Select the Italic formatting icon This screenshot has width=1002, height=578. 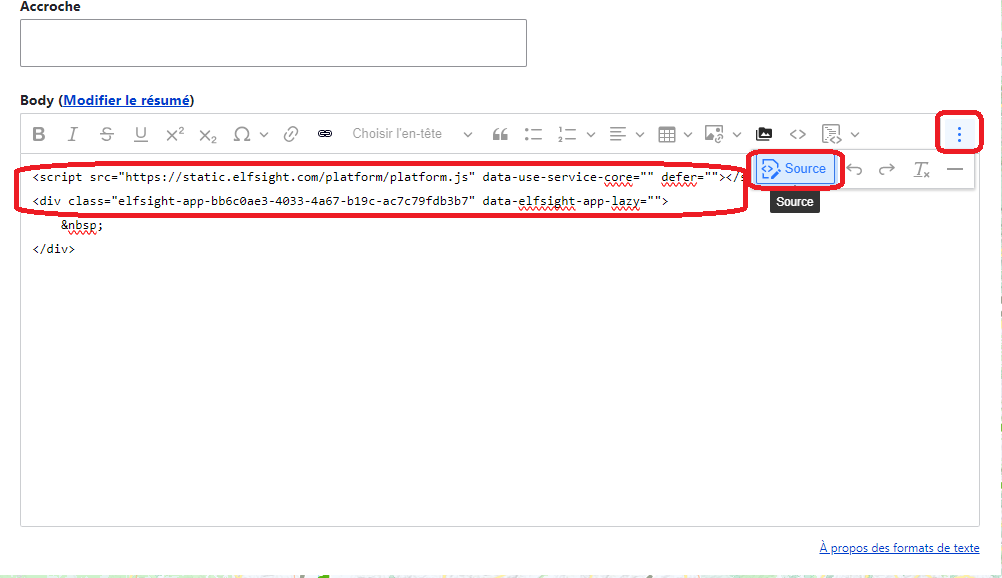(72, 133)
